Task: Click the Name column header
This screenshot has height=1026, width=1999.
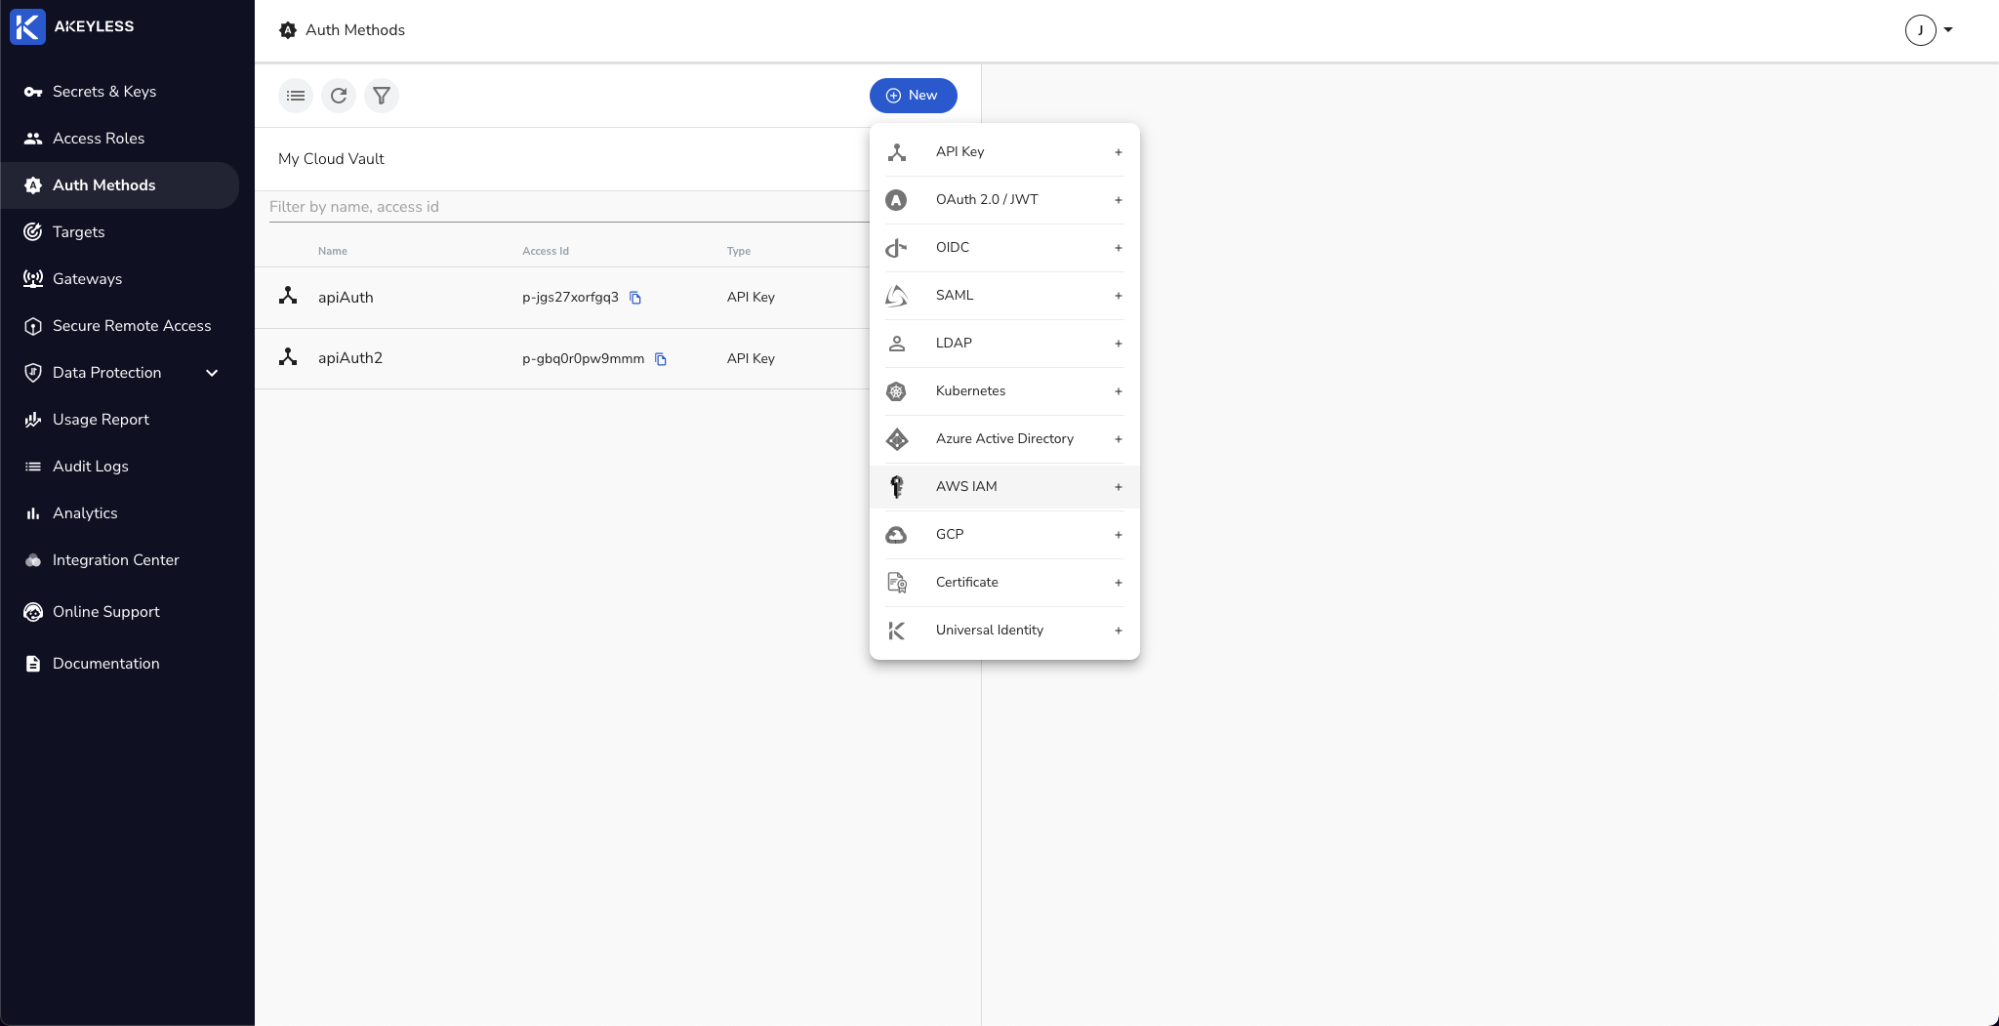Action: pos(332,251)
